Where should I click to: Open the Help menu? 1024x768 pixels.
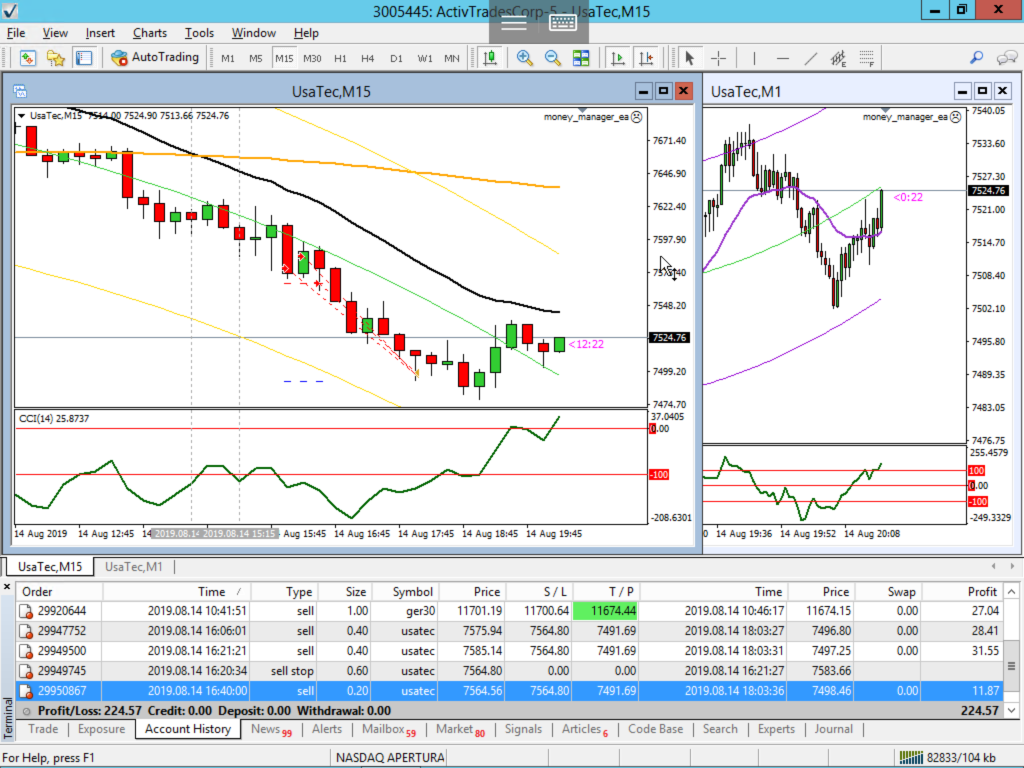tap(306, 33)
